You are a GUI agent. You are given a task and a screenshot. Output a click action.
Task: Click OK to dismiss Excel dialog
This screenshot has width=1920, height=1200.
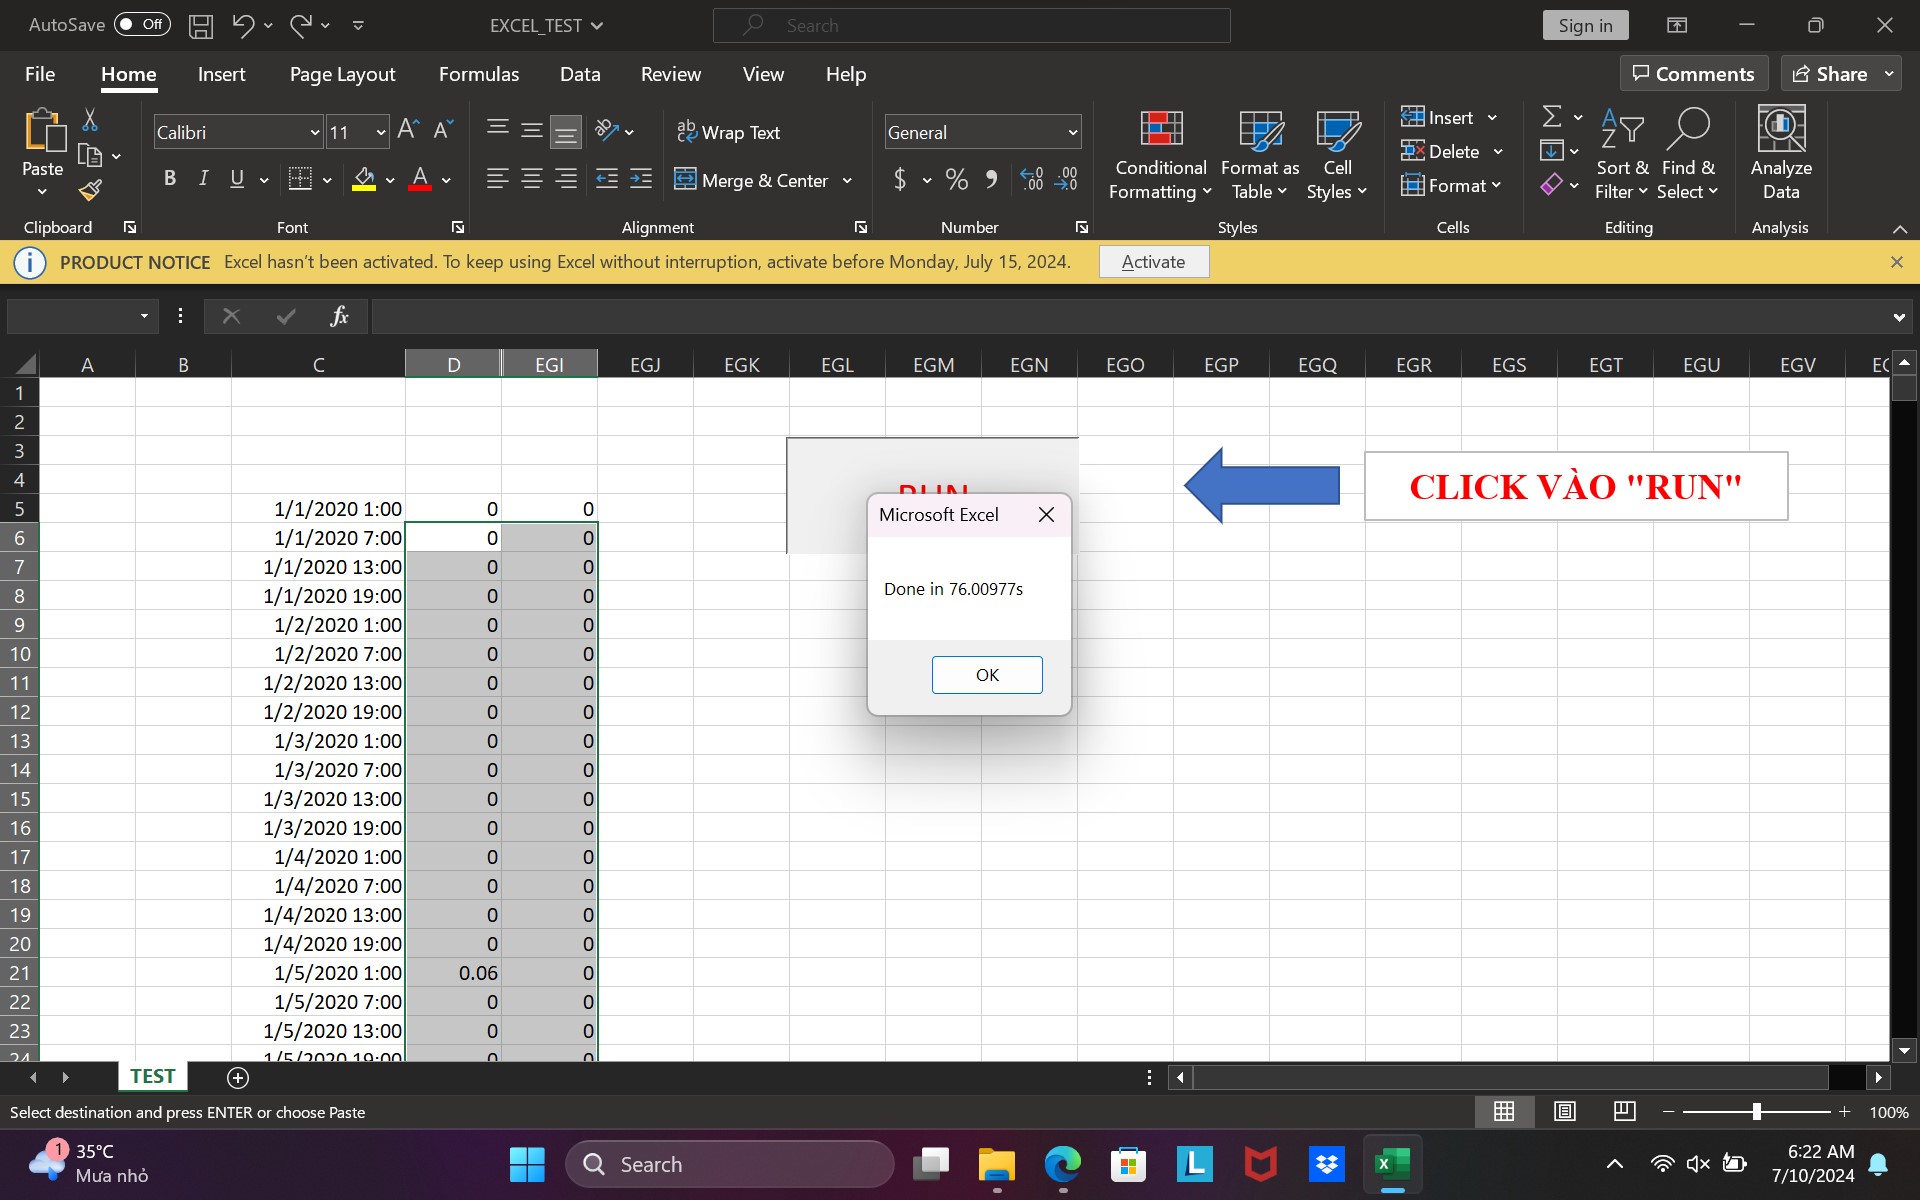click(987, 675)
